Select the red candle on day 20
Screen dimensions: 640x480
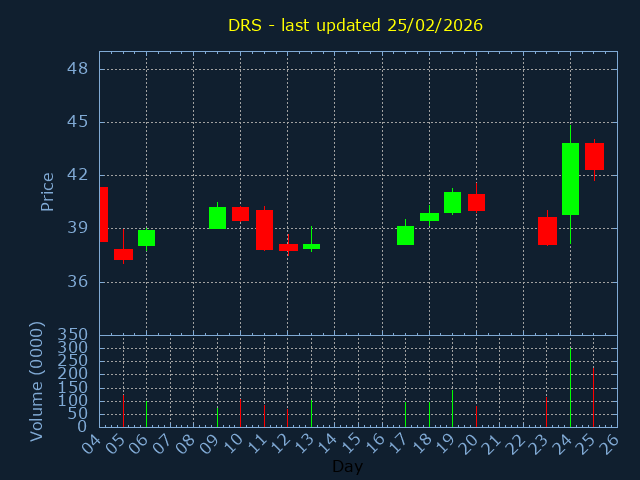pyautogui.click(x=476, y=202)
